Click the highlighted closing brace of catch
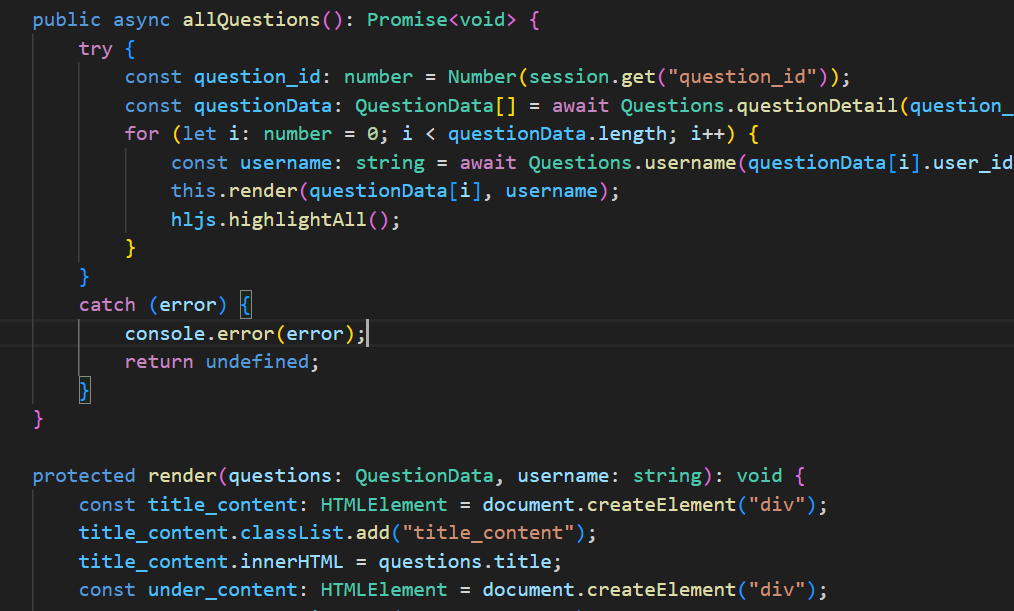1014x611 pixels. point(85,390)
